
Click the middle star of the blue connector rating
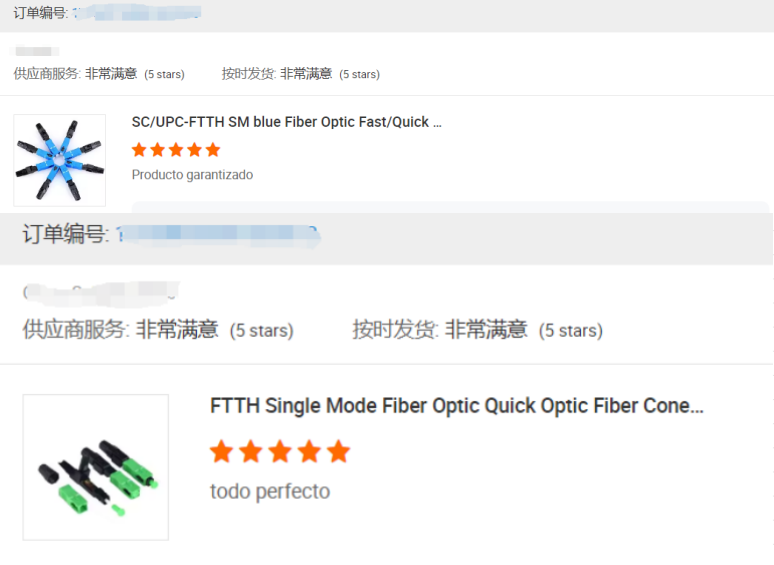[176, 150]
